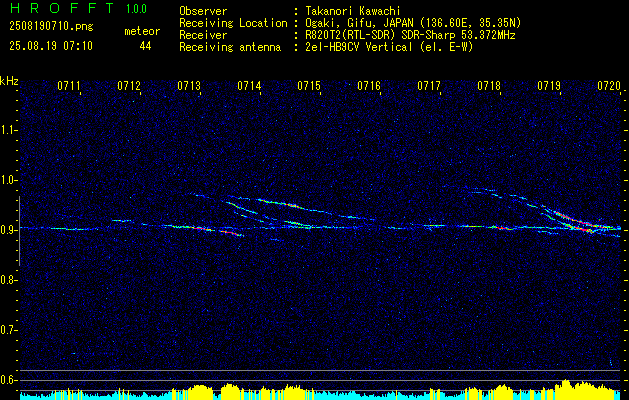Click the 0719 time marker

(x=549, y=86)
